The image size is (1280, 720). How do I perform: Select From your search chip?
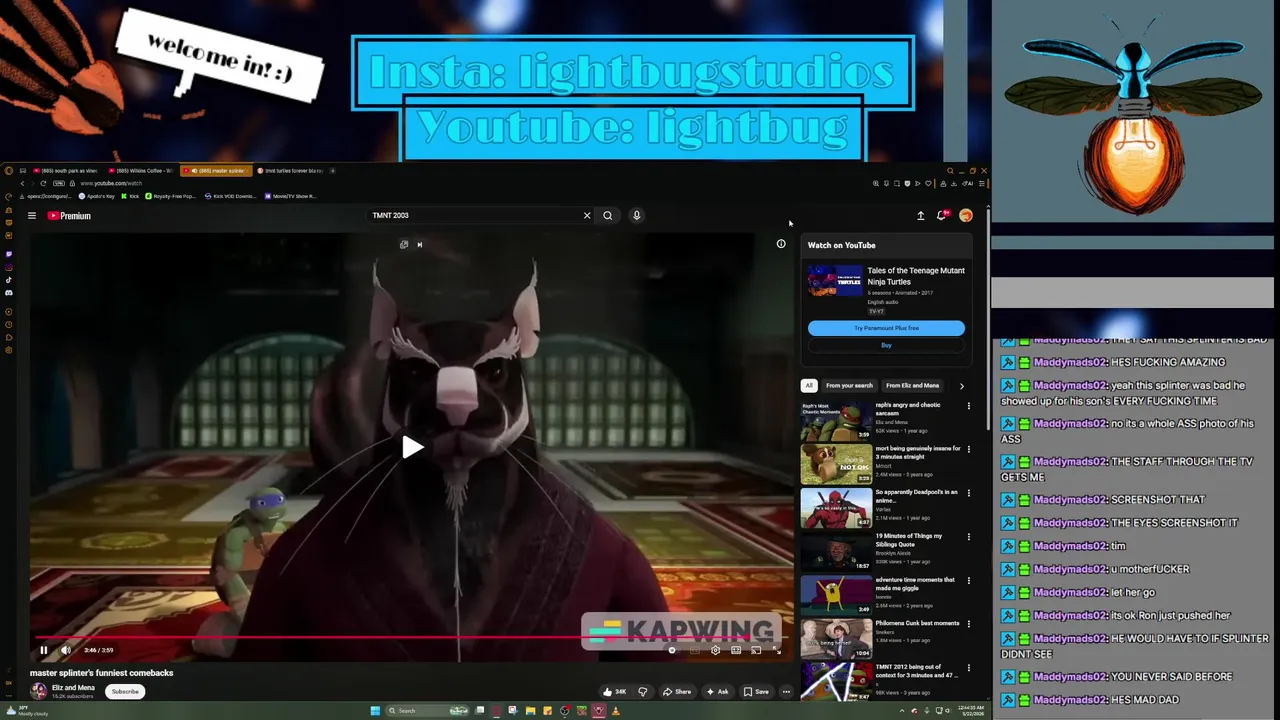(x=849, y=385)
